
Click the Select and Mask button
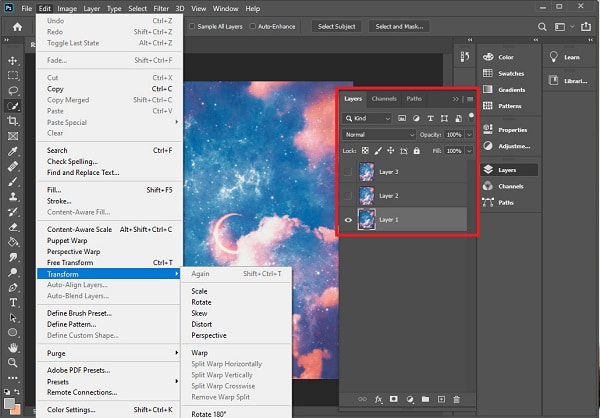click(399, 26)
